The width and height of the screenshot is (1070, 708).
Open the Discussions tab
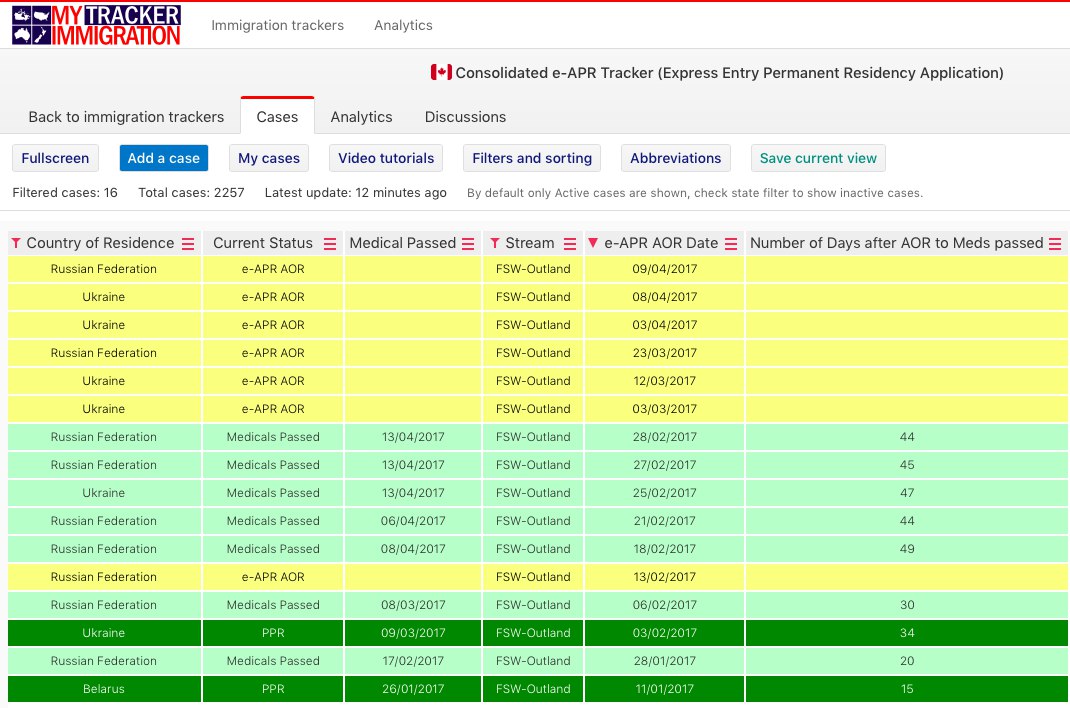465,117
